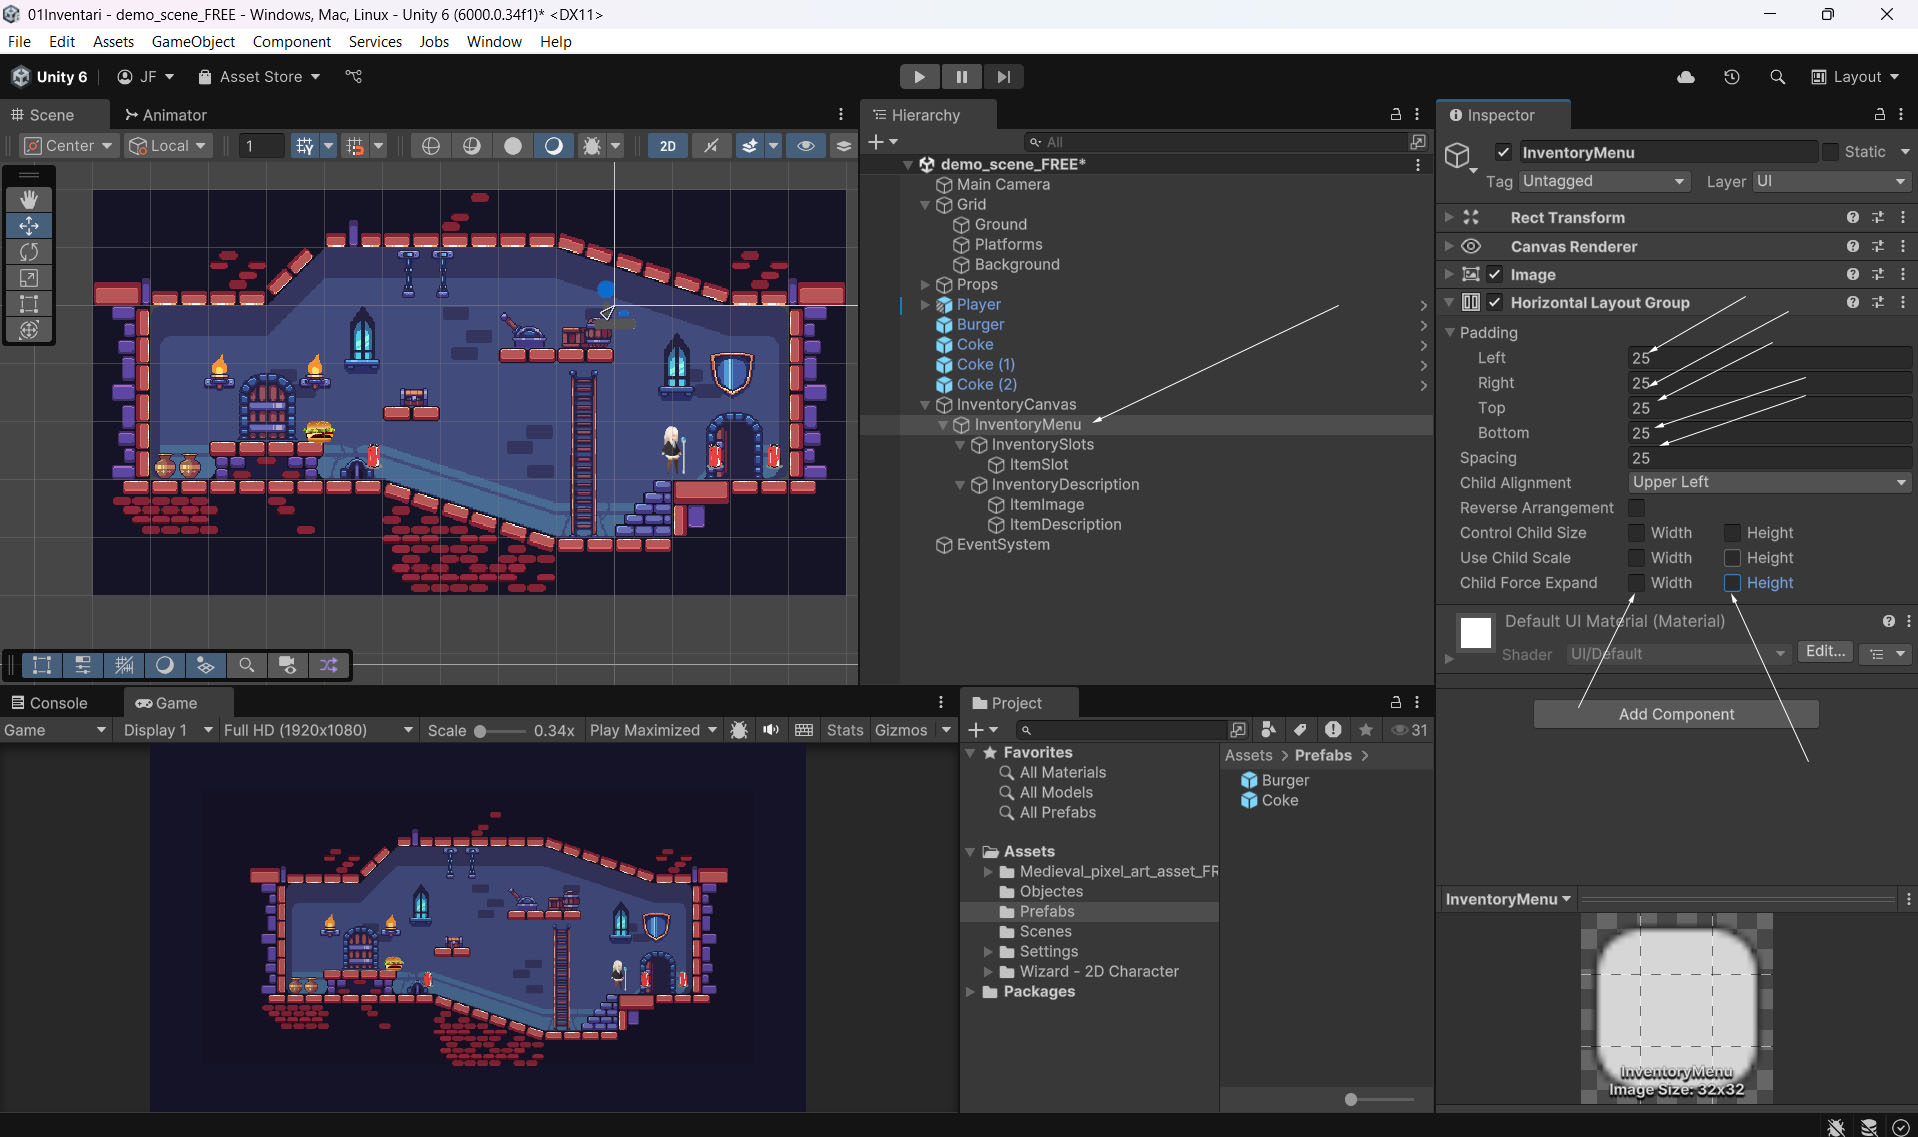Select the Rotate tool in Scene toolbar
The image size is (1918, 1137).
(29, 252)
